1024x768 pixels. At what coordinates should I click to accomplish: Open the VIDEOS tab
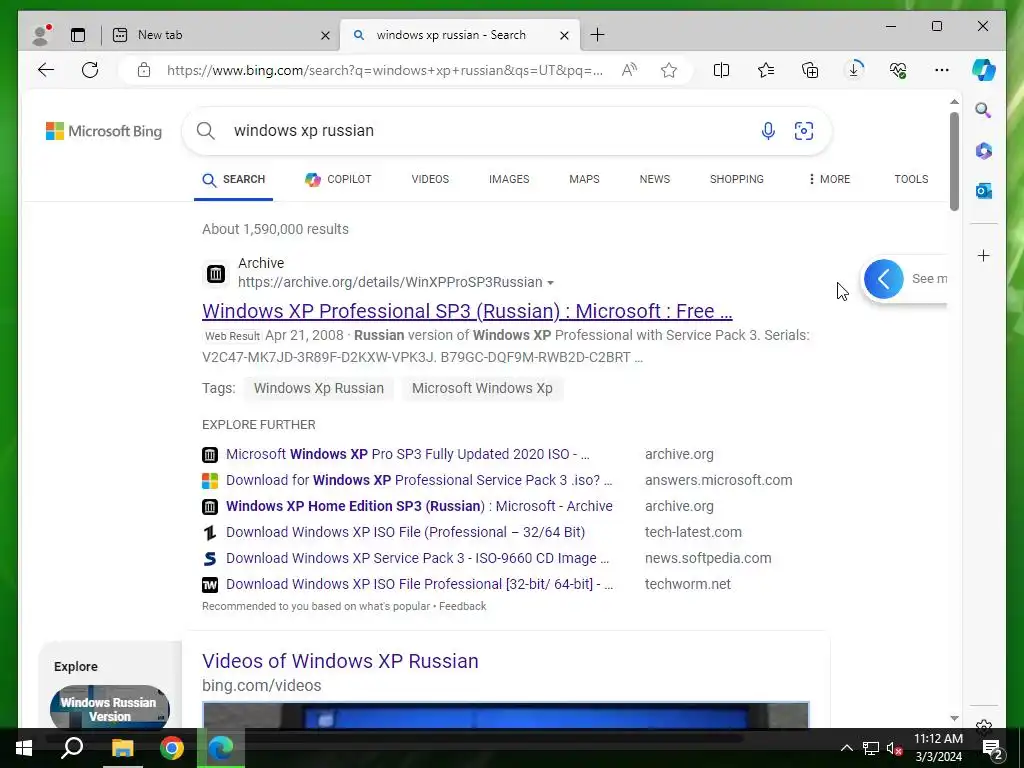point(430,179)
